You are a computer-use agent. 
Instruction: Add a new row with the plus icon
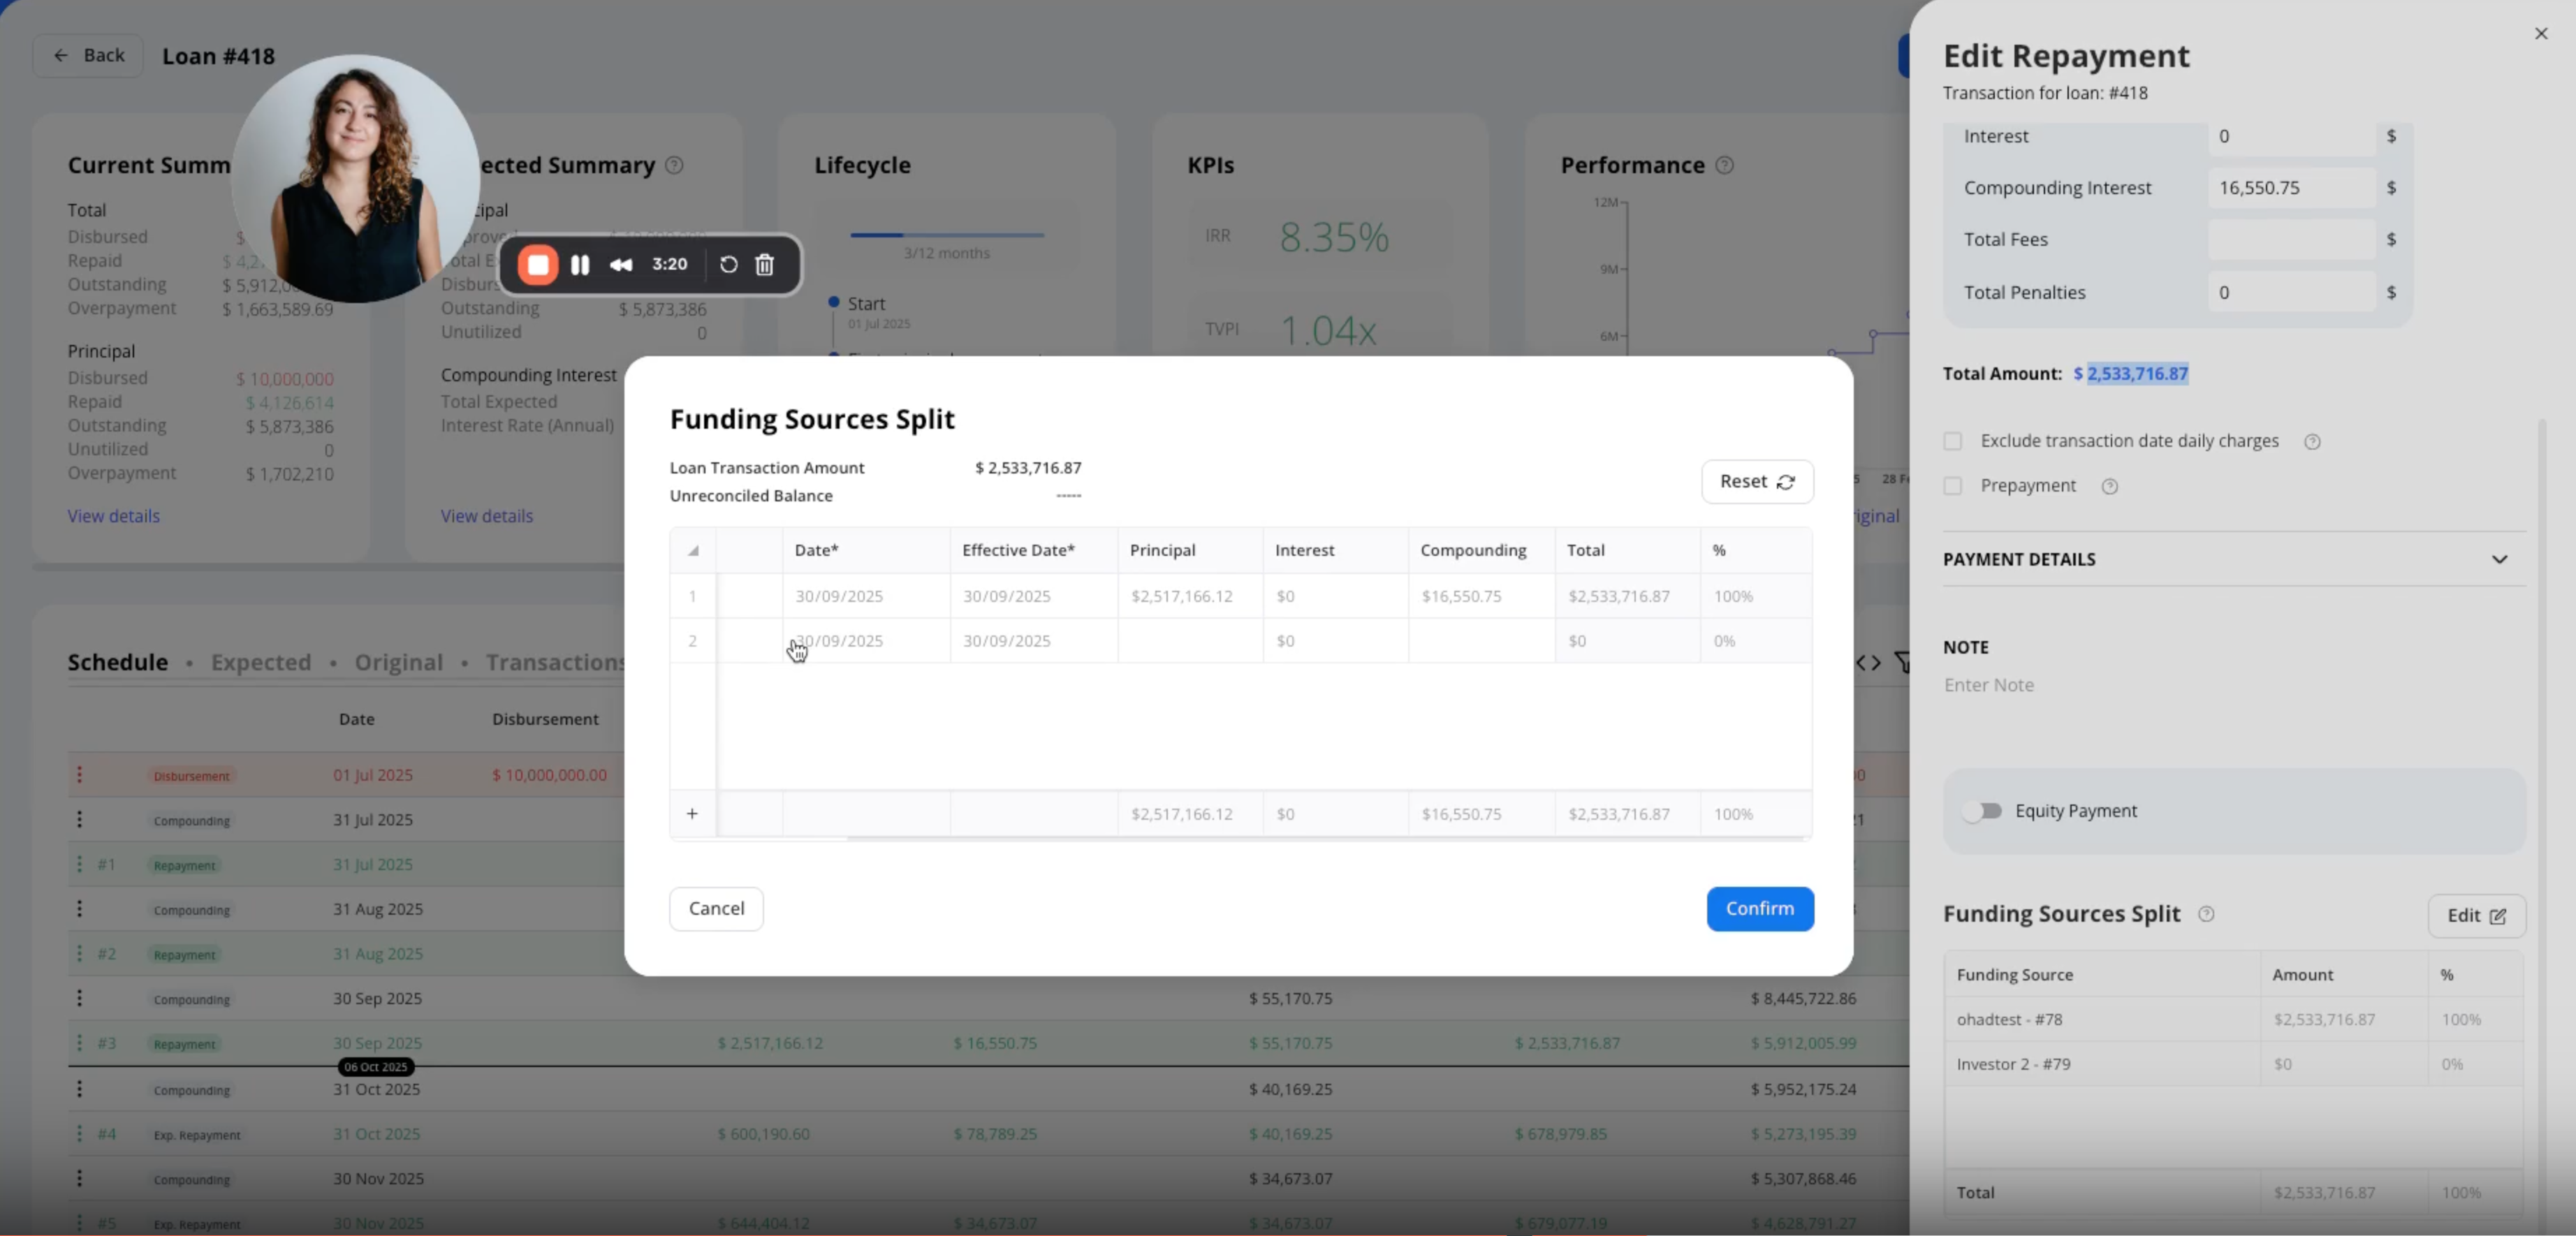[x=692, y=814]
